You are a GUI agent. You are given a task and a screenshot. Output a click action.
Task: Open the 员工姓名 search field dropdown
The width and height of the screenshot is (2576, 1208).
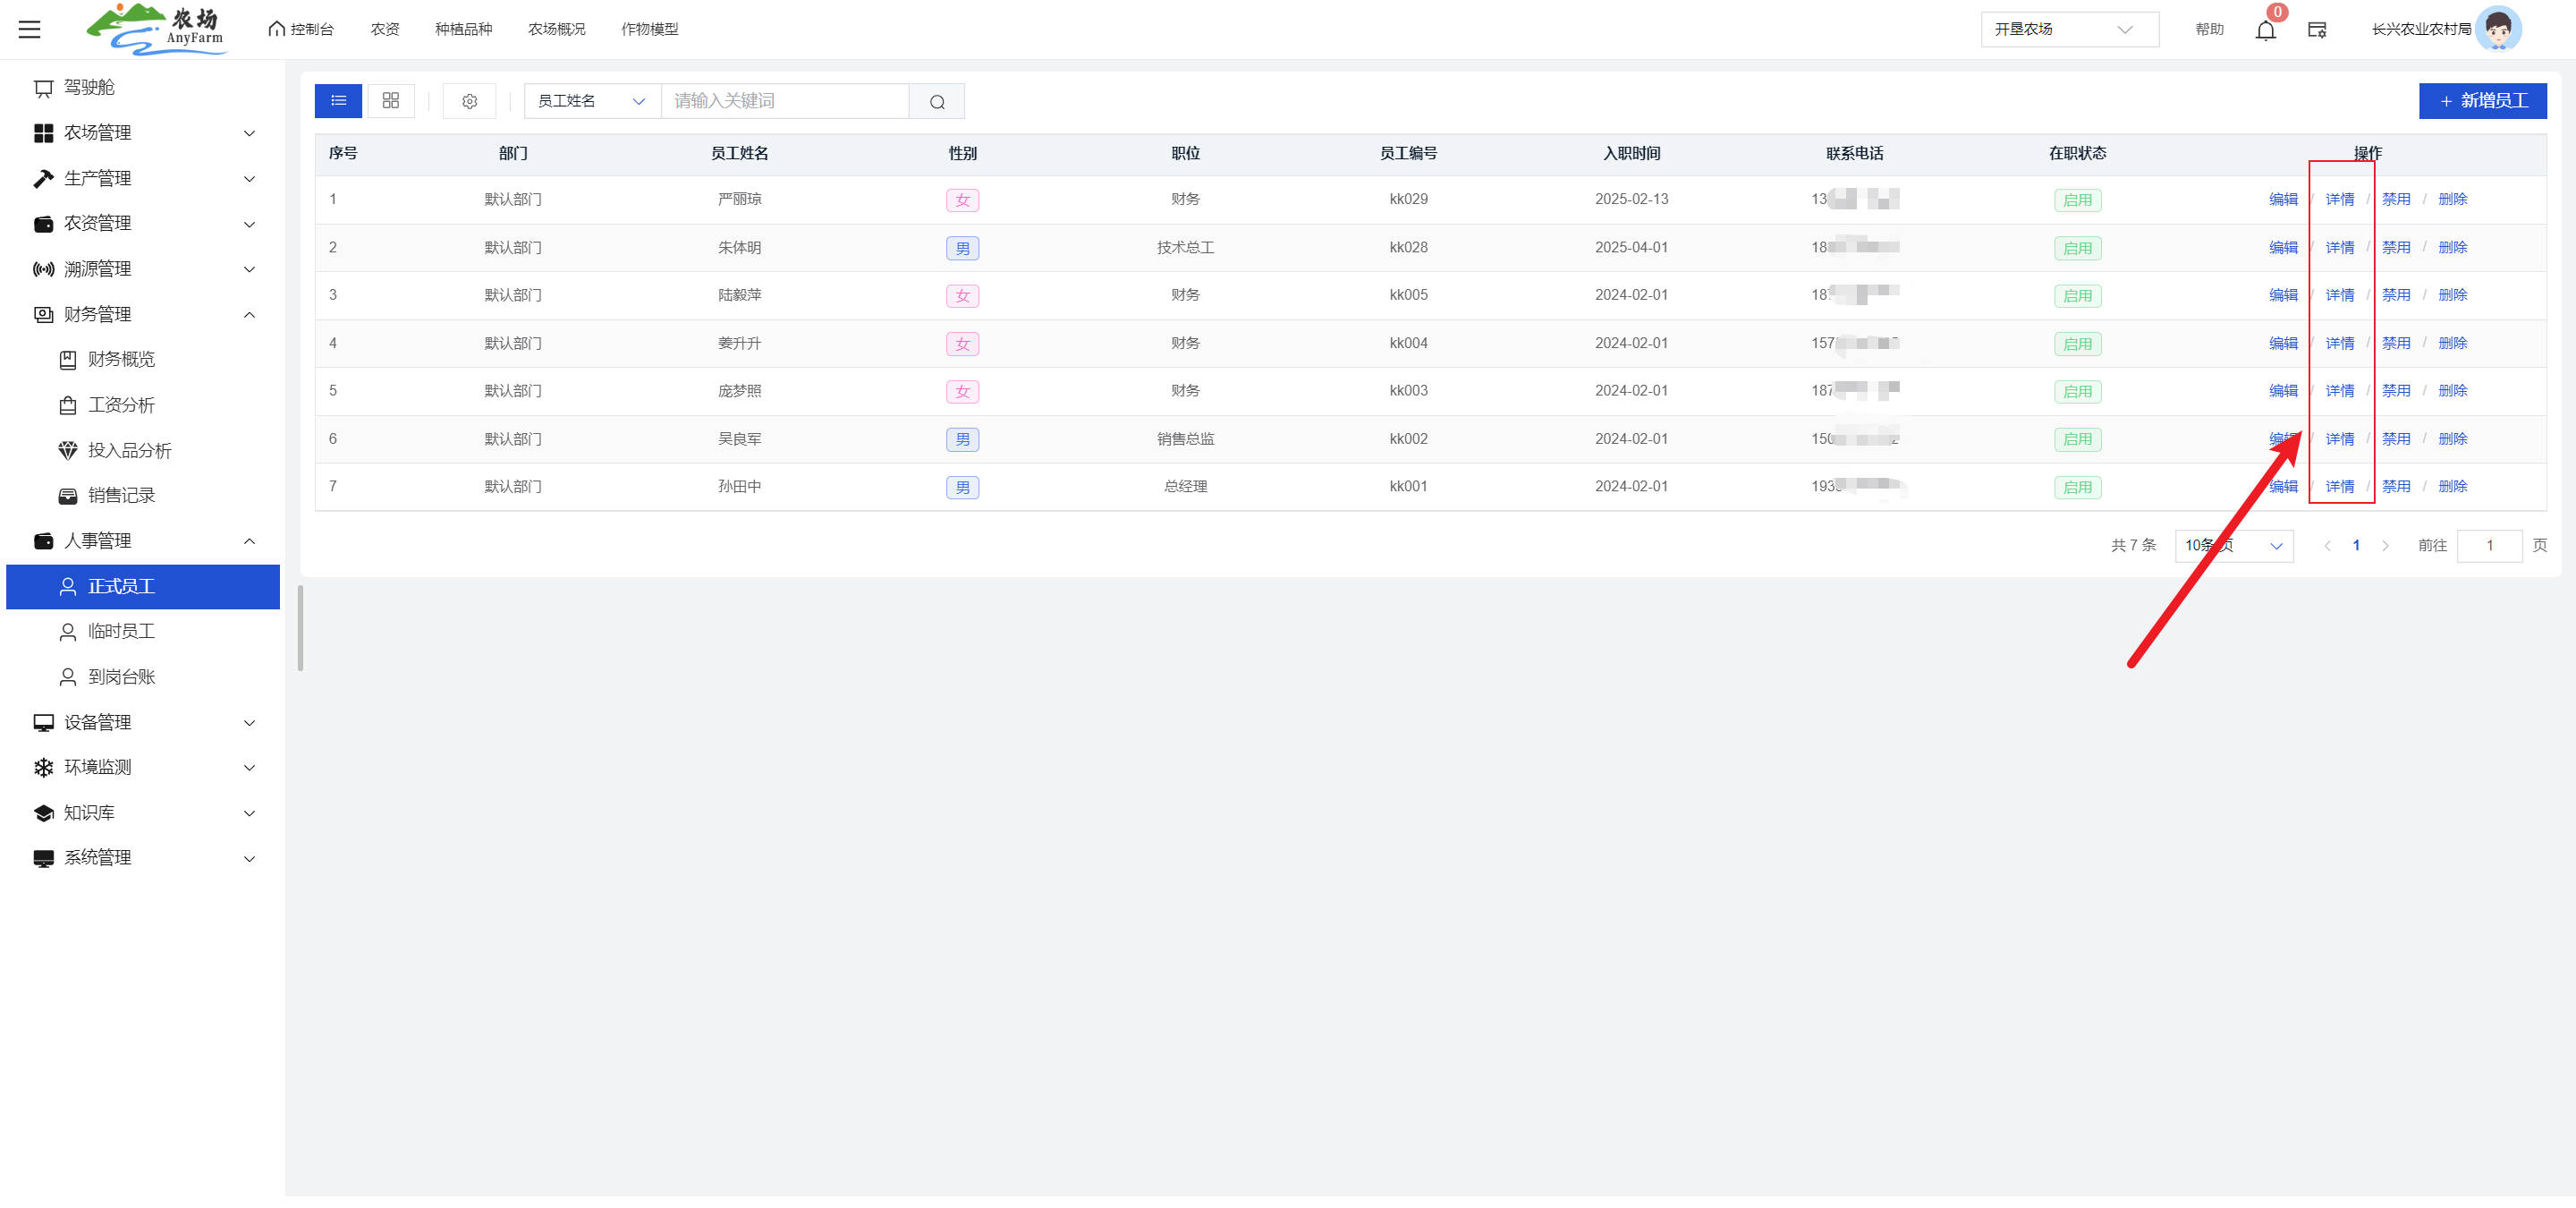point(591,101)
